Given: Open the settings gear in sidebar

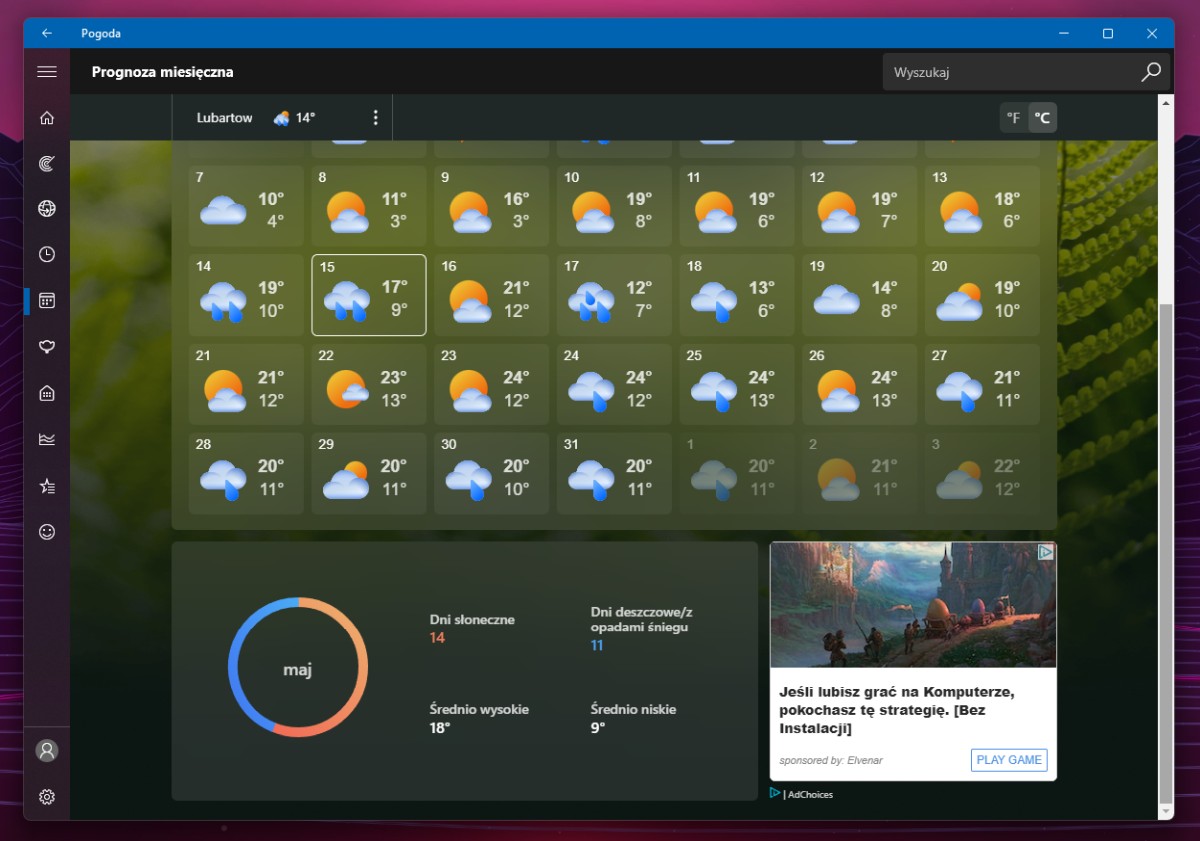Looking at the screenshot, I should pyautogui.click(x=47, y=797).
